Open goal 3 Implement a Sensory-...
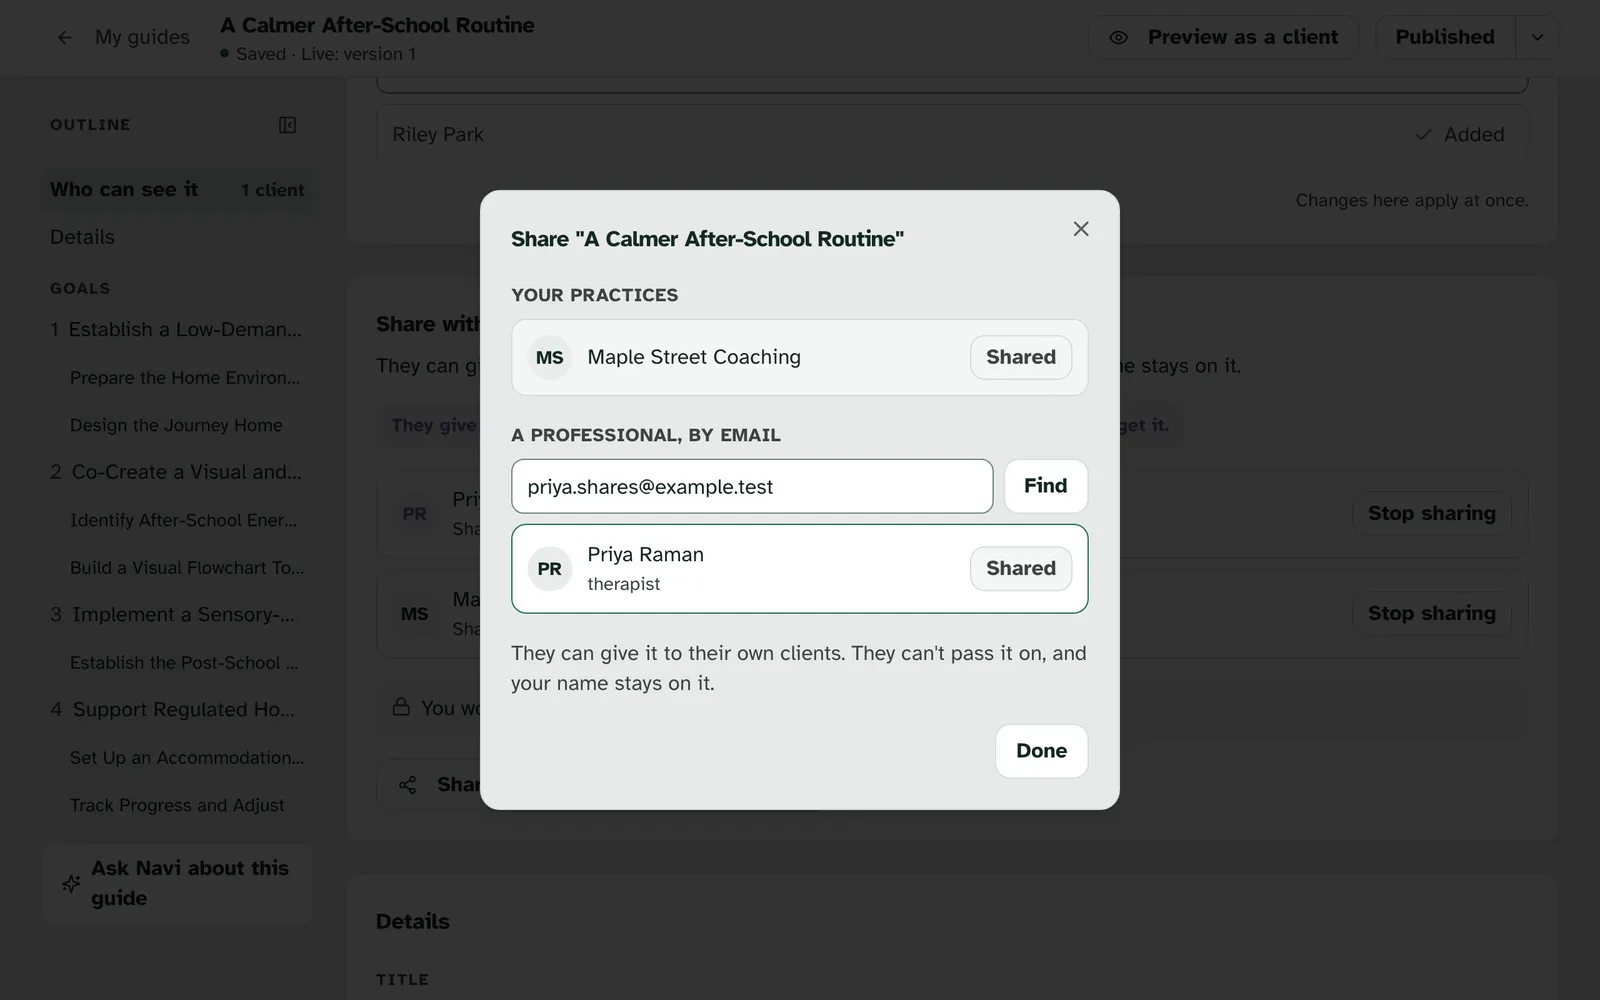 (173, 614)
